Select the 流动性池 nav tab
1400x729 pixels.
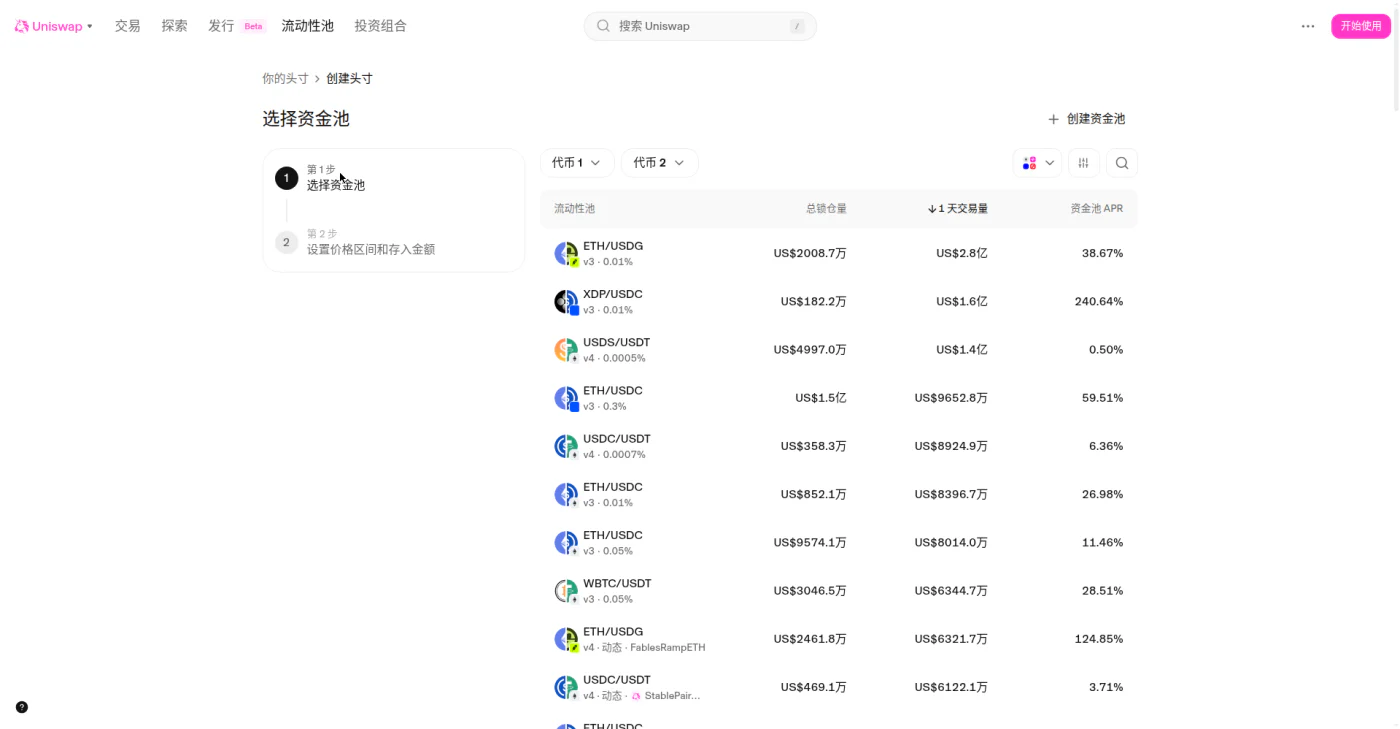(308, 26)
